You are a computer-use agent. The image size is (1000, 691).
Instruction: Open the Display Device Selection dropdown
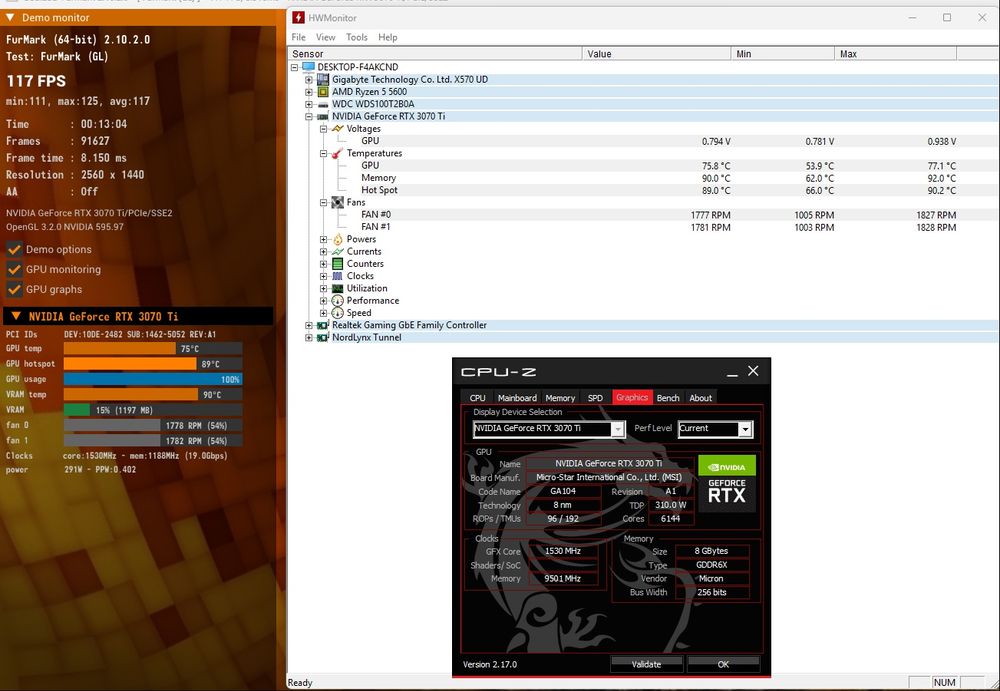pos(617,429)
